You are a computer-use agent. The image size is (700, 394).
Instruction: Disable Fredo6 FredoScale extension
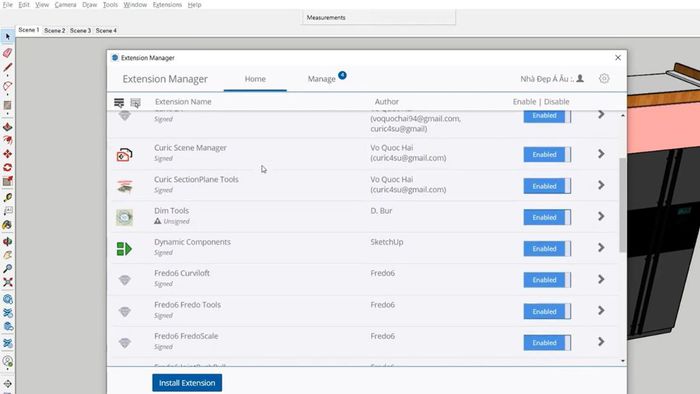(547, 343)
